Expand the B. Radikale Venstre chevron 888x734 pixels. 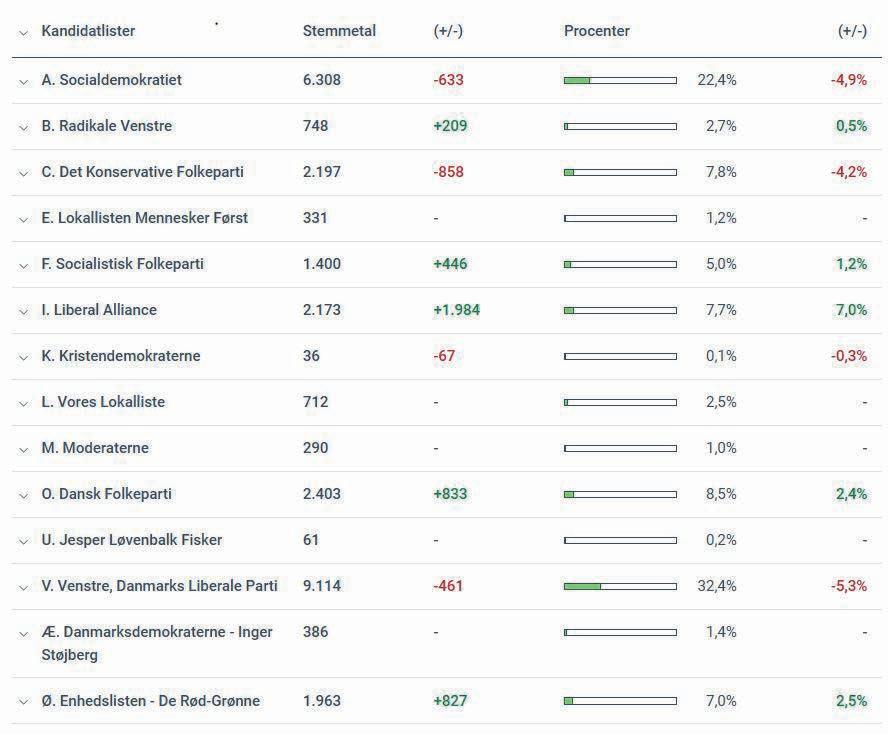[x=23, y=127]
